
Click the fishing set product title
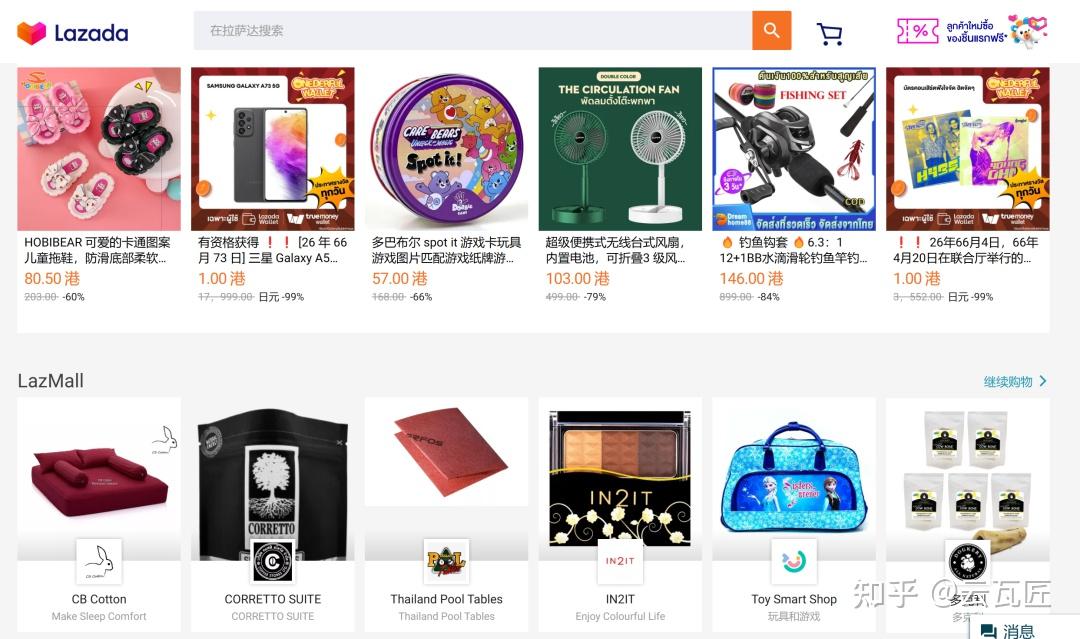[793, 250]
